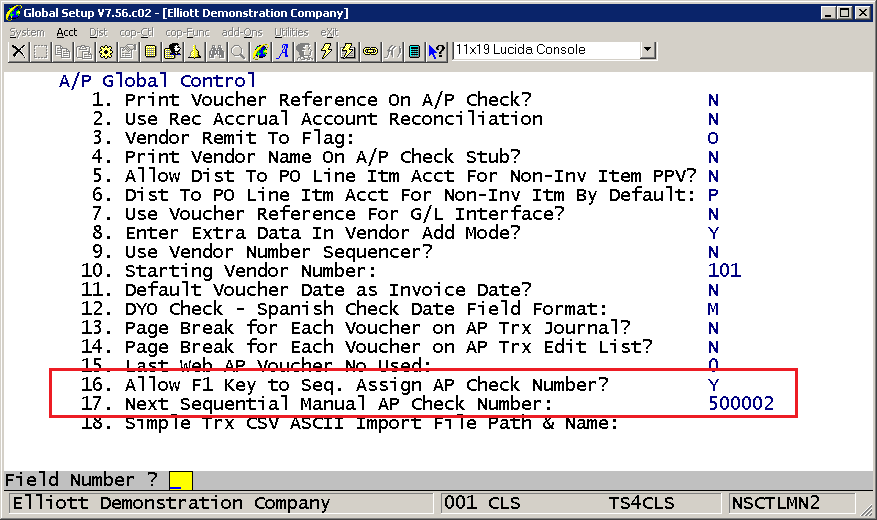Click the paste clipboard toolbar icon
This screenshot has height=520, width=877.
[x=84, y=51]
